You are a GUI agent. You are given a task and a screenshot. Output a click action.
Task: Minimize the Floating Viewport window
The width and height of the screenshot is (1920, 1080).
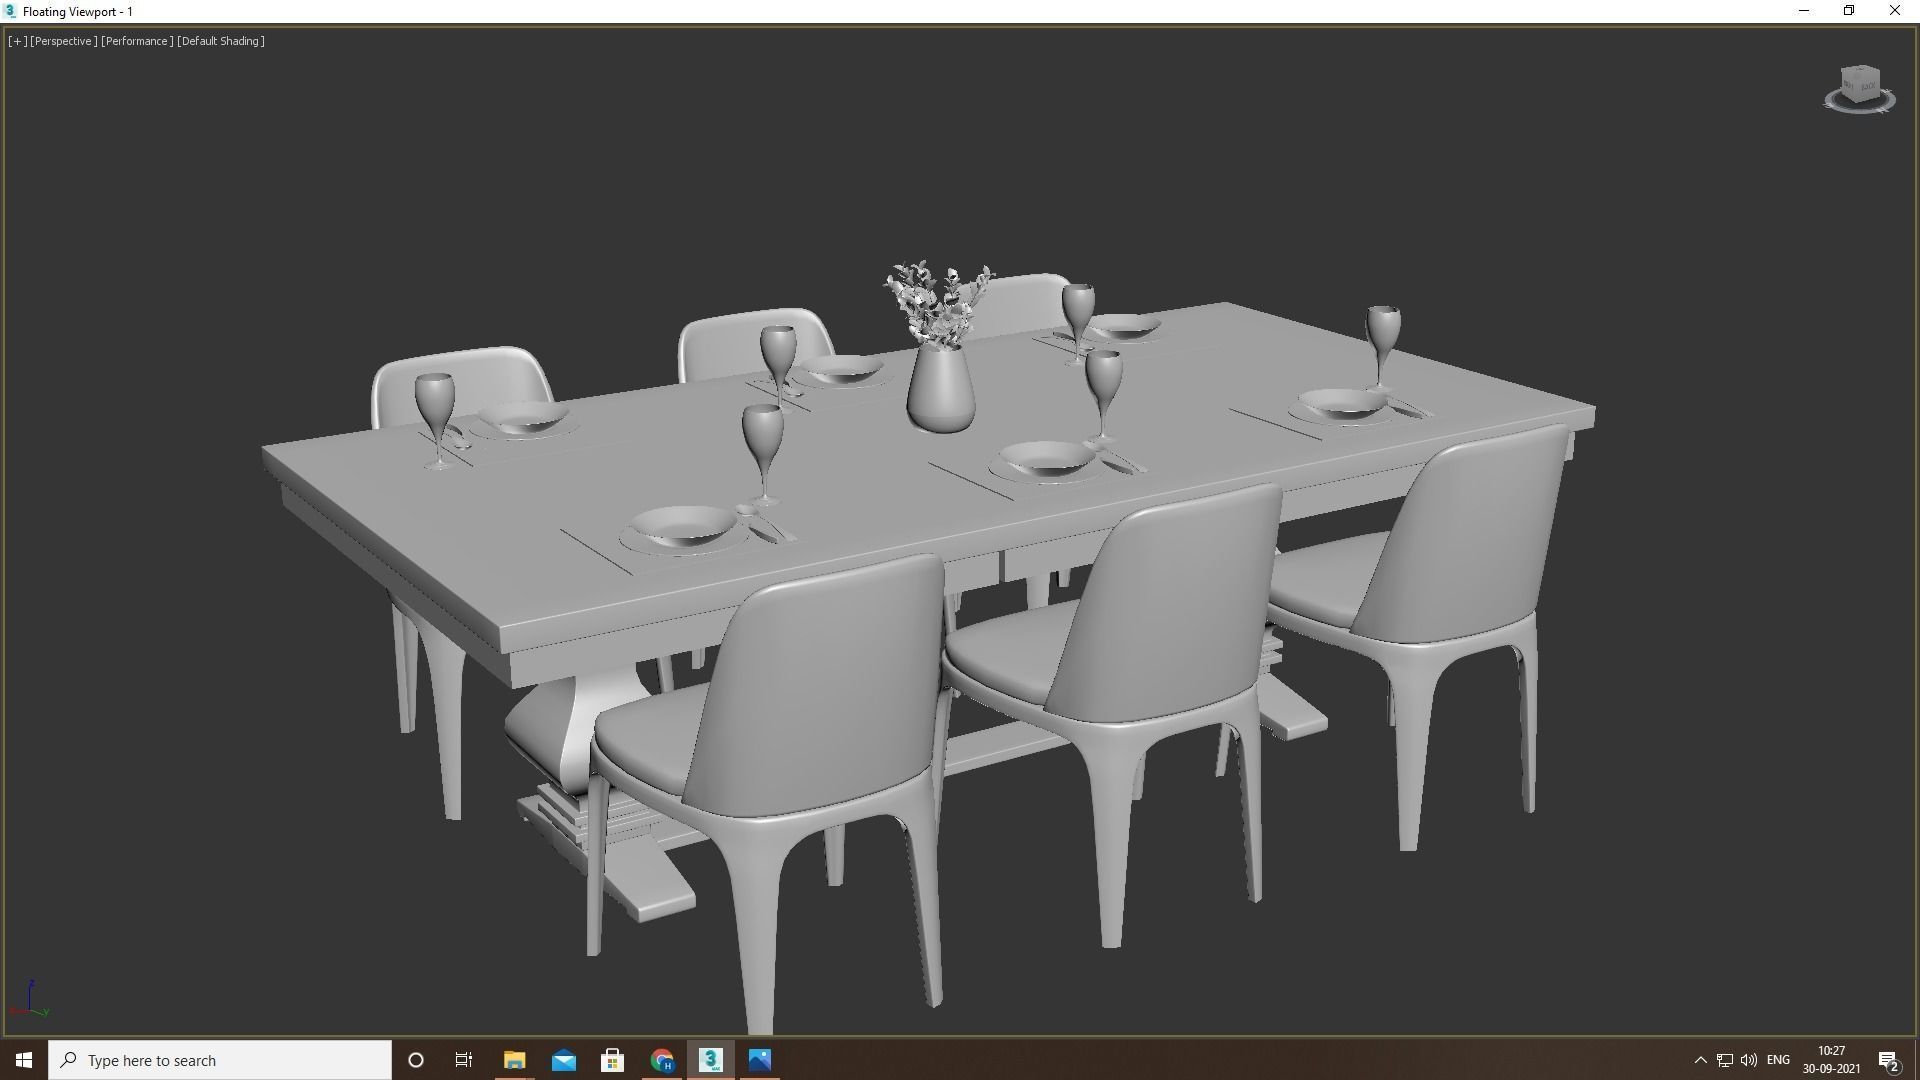(x=1804, y=11)
